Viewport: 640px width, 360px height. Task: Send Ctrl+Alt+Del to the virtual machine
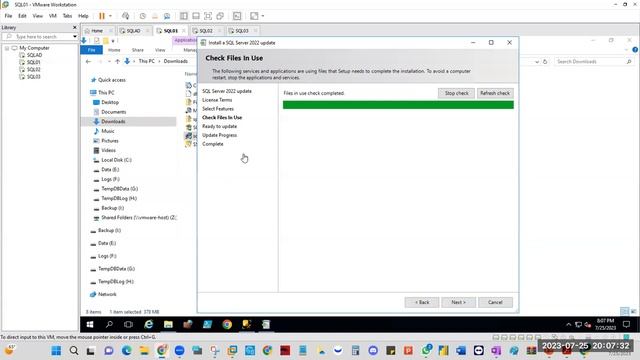pyautogui.click(x=125, y=16)
